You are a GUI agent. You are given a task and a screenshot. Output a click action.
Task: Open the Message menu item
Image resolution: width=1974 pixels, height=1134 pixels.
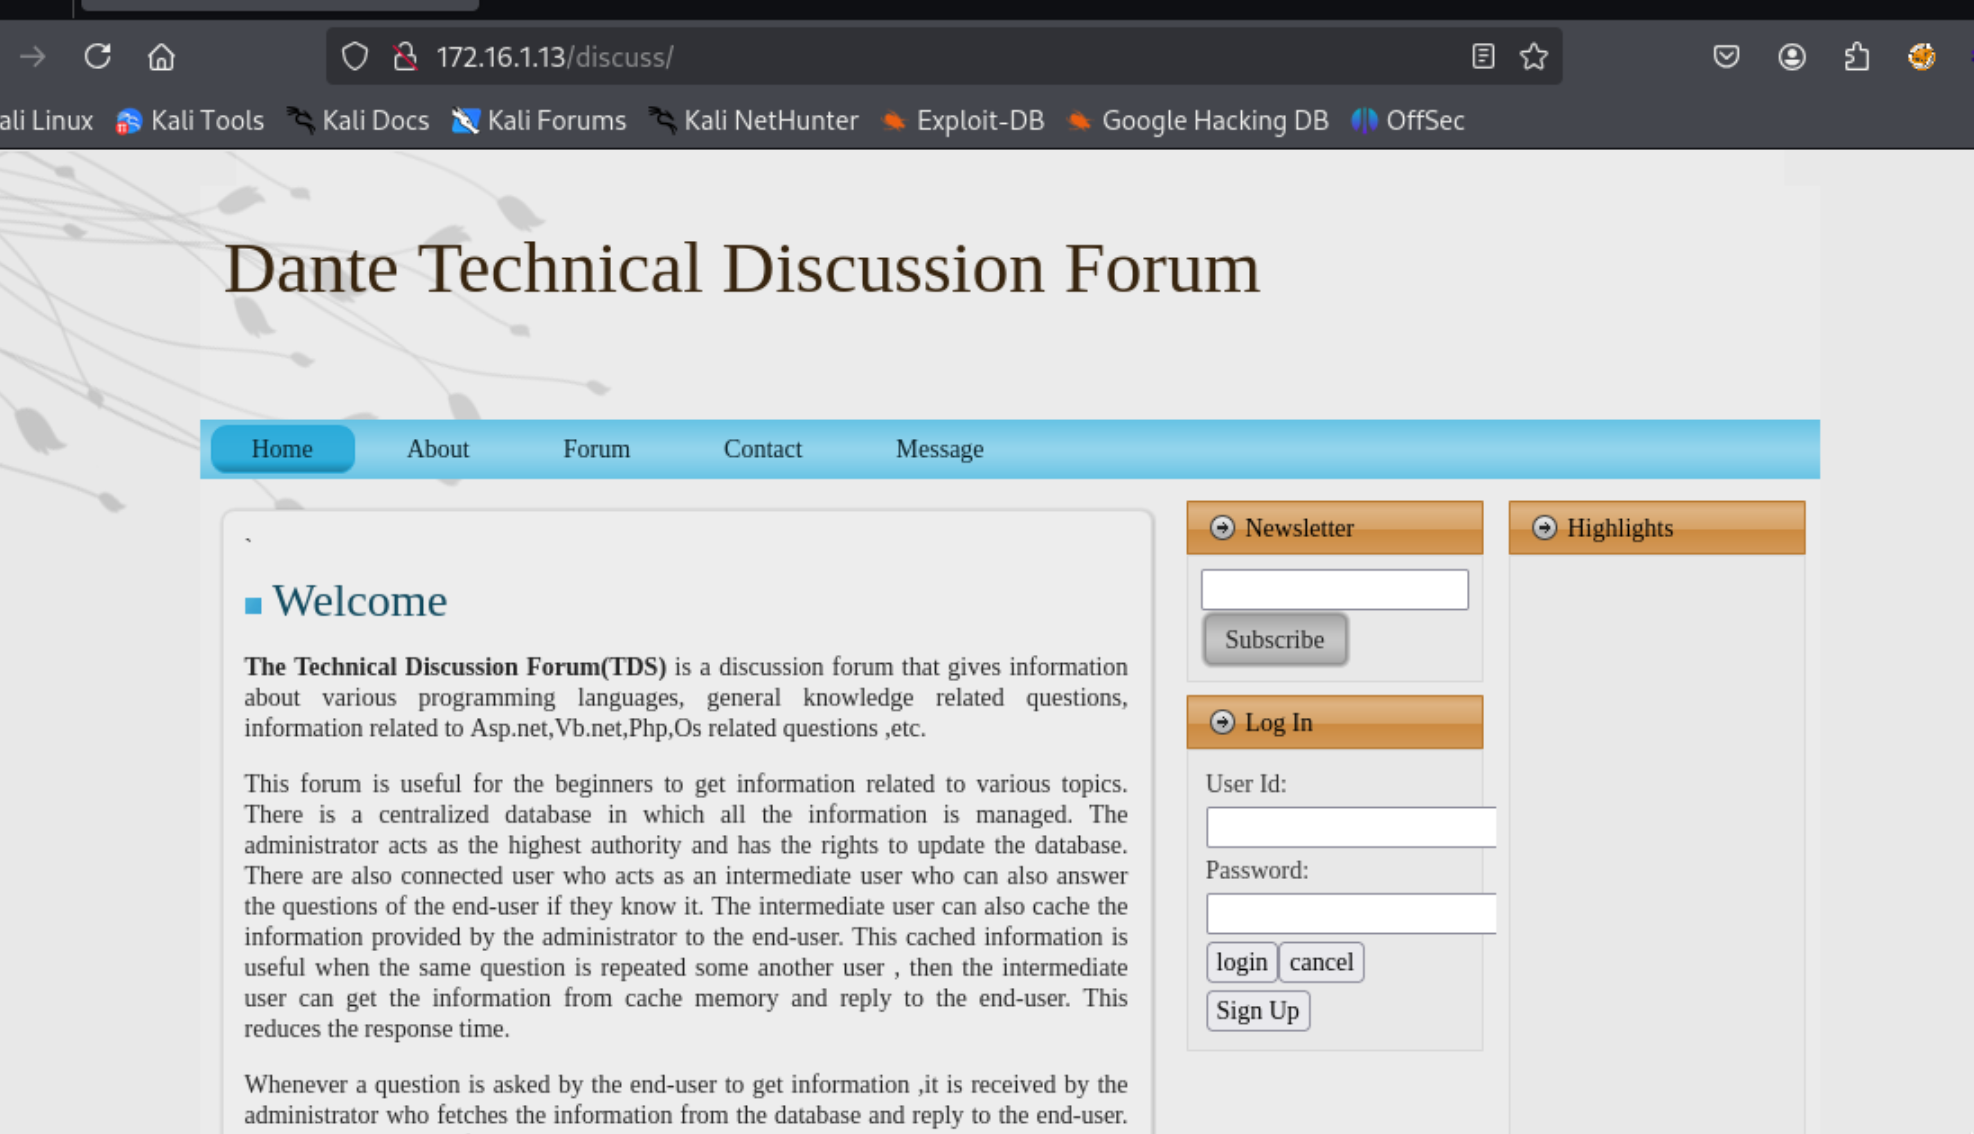click(x=939, y=449)
